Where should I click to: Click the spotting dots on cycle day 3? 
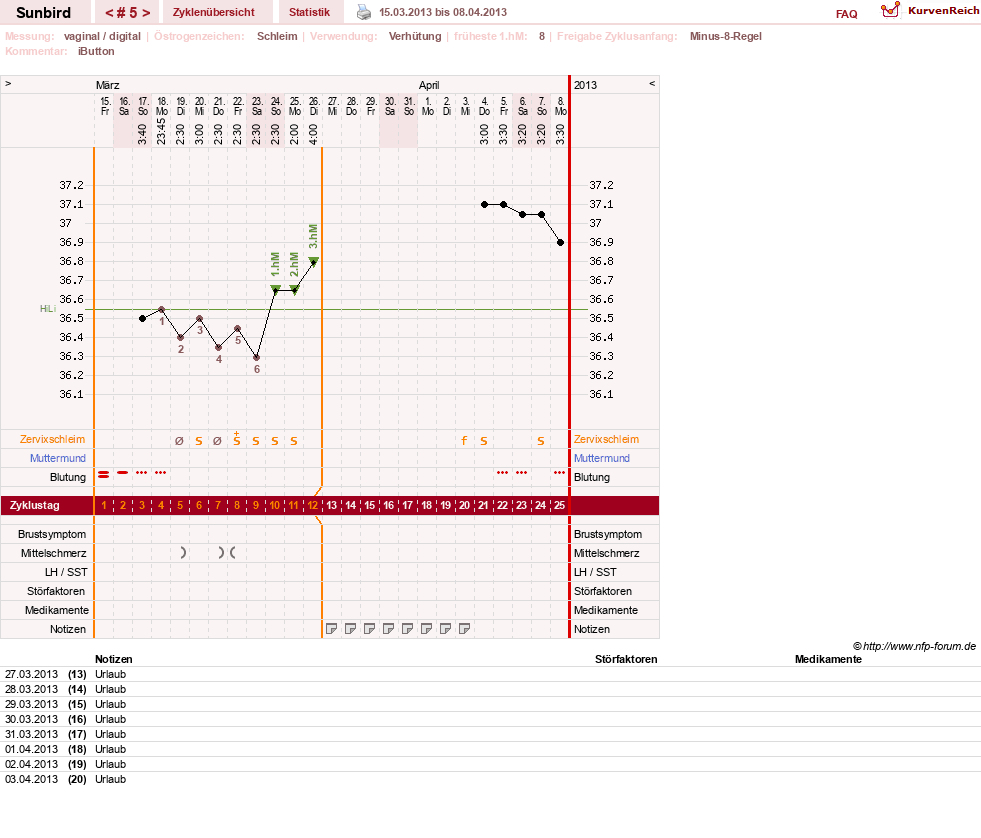coord(141,473)
